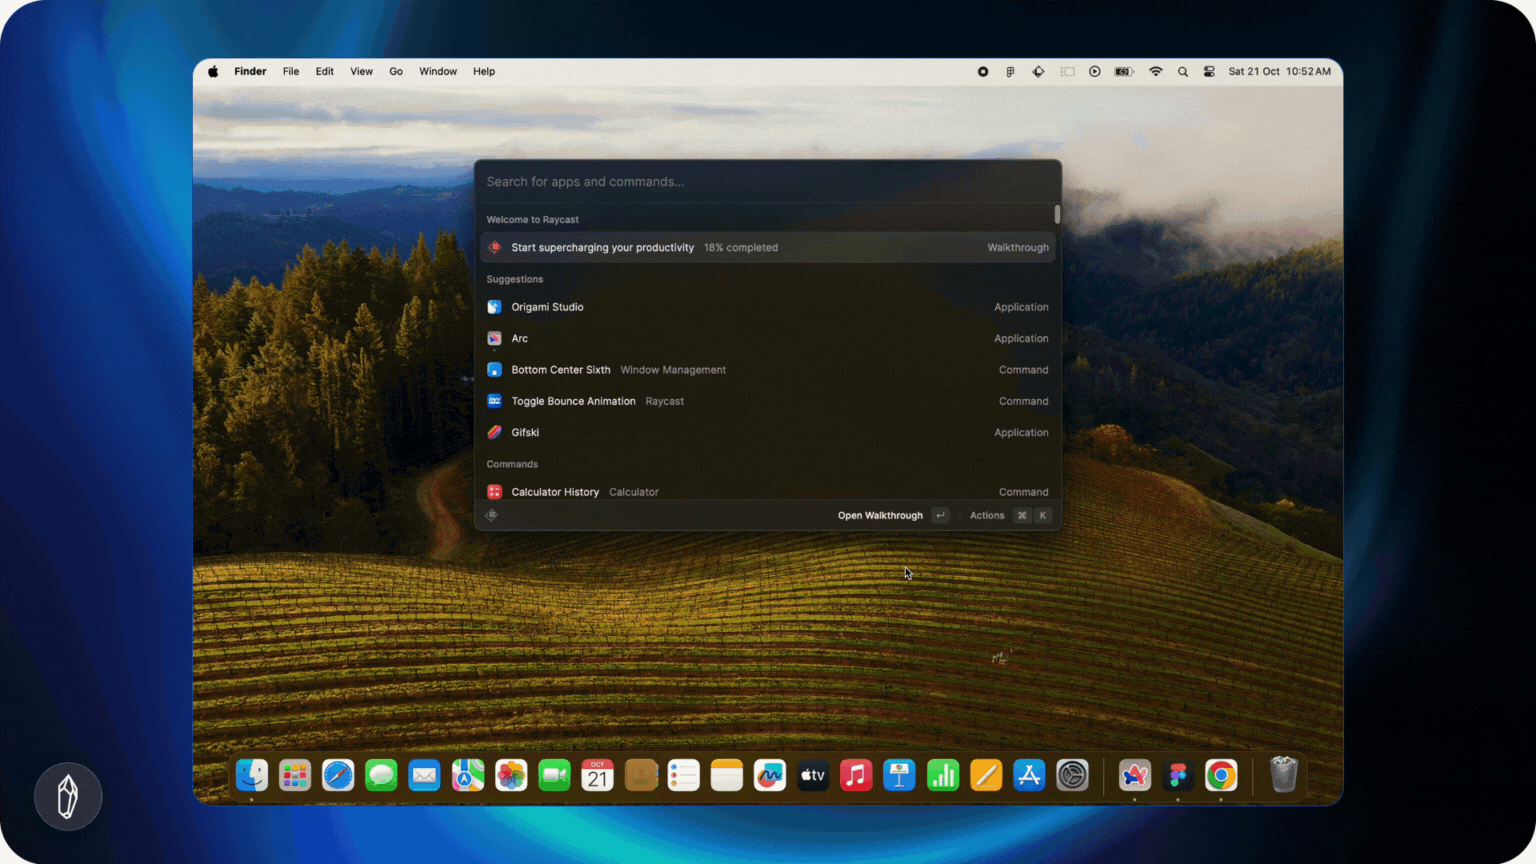1536x864 pixels.
Task: Open the Window menu
Action: pyautogui.click(x=438, y=72)
